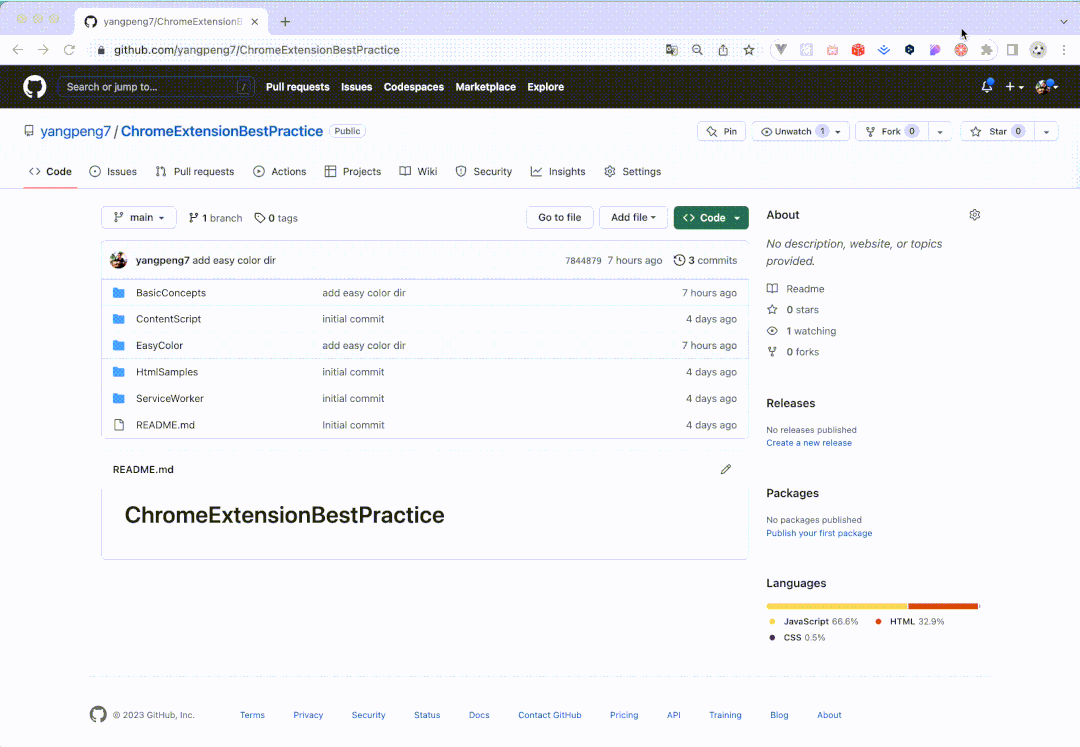
Task: Click the purple extension icon in toolbar
Action: tap(935, 50)
